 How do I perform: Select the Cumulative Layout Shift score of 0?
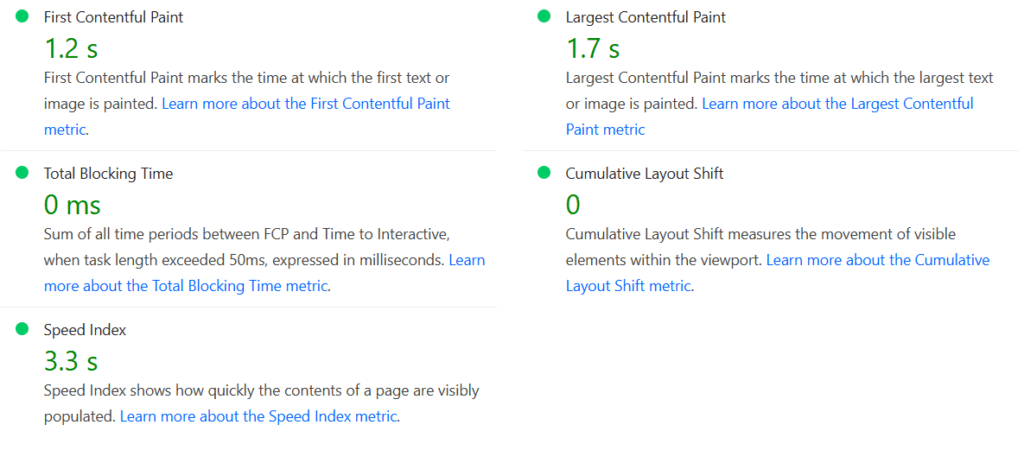pos(573,204)
